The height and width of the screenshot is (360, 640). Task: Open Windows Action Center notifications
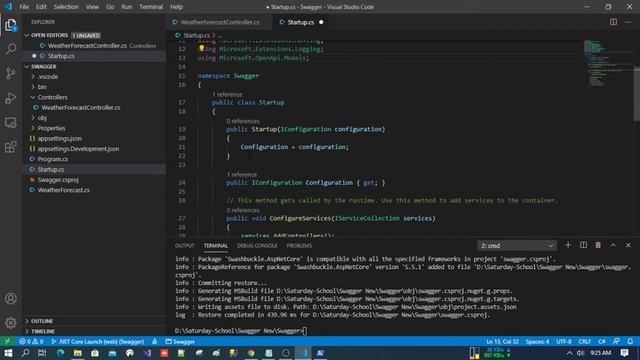click(x=624, y=353)
